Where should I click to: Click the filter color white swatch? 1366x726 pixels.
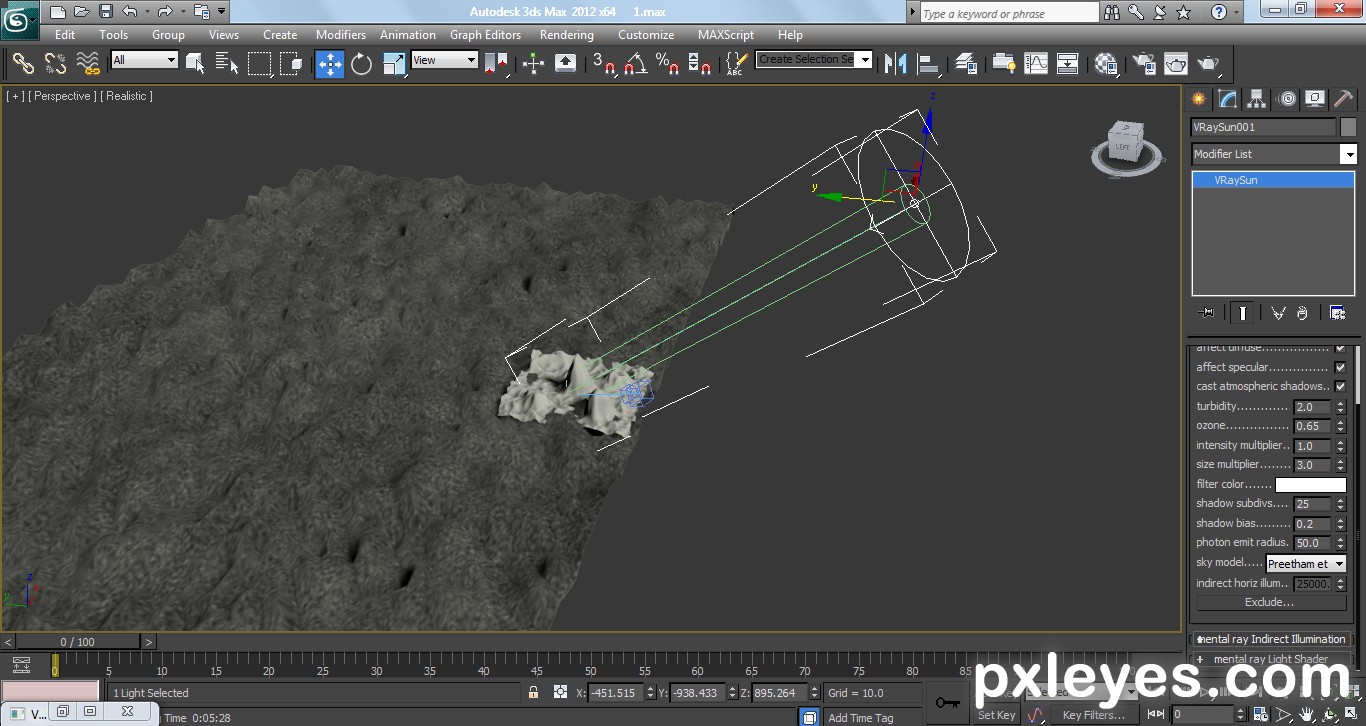[1310, 485]
